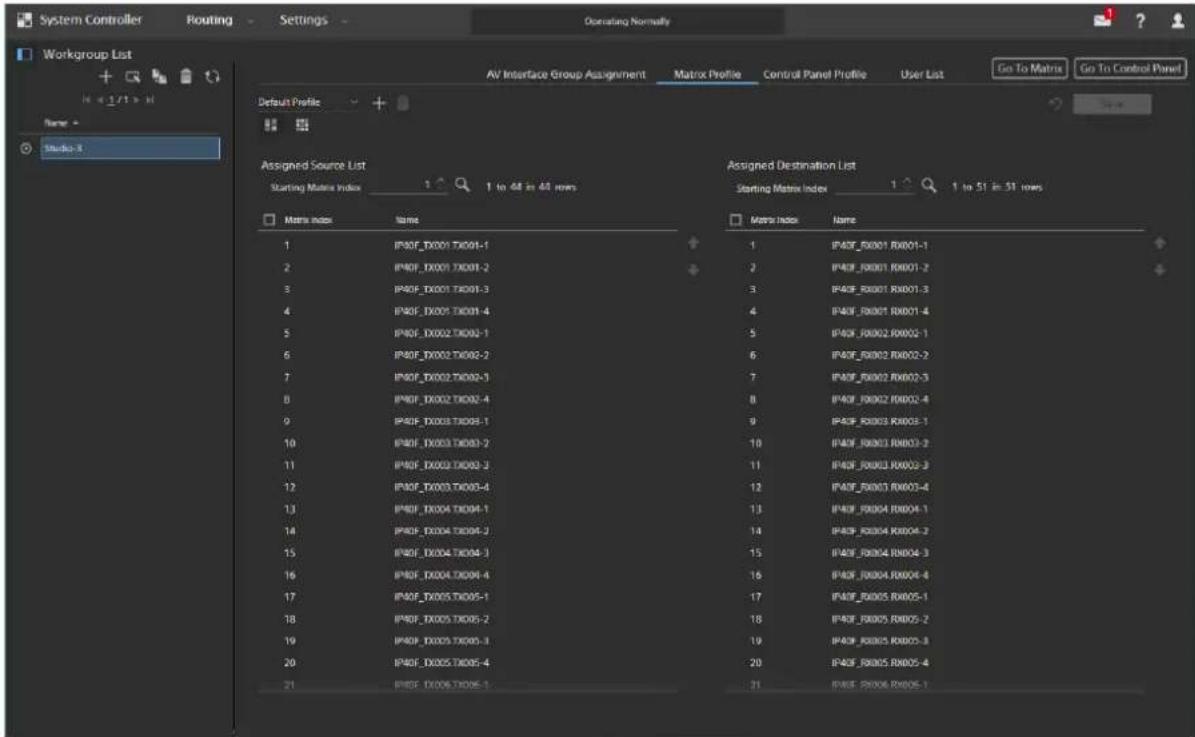Select source row IP40F_TX002.TX002-1
The image size is (1195, 737).
[467, 333]
